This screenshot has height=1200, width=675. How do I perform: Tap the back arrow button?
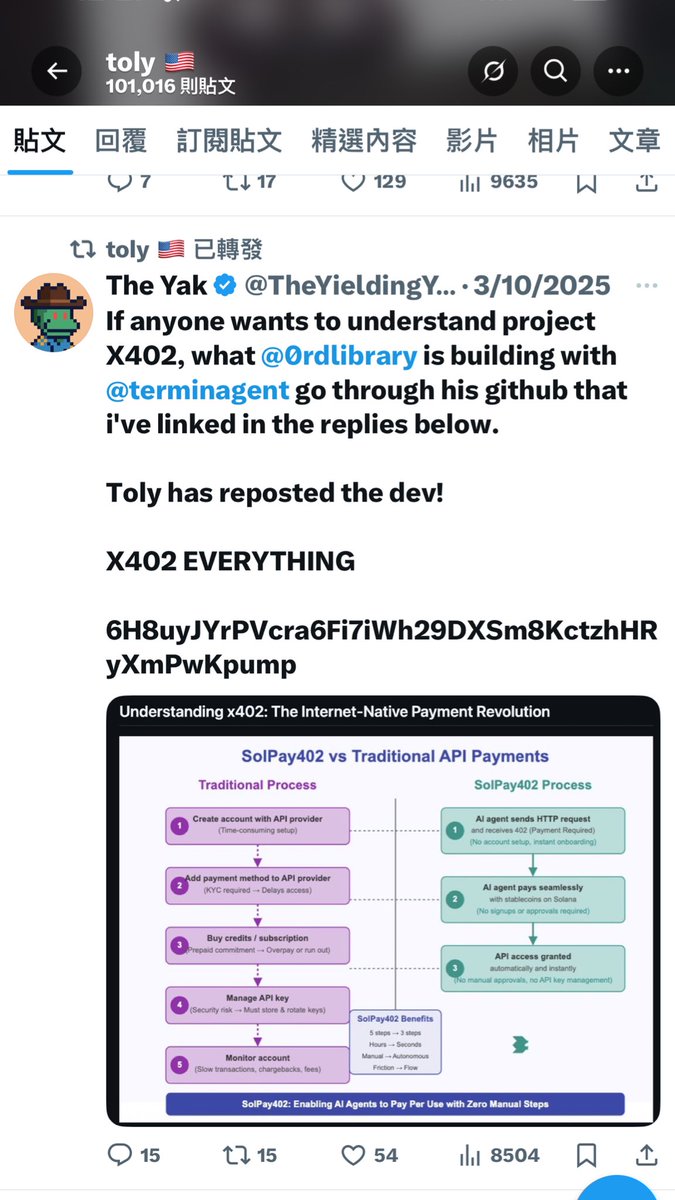point(57,72)
